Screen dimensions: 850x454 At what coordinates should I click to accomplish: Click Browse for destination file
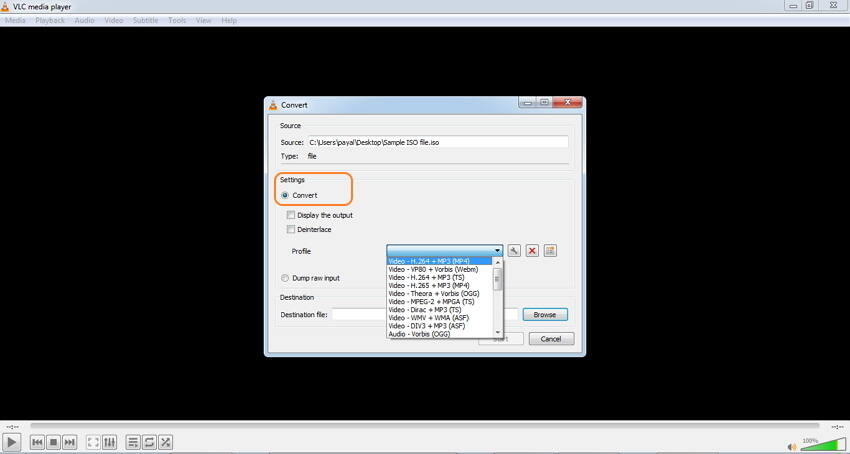point(545,315)
